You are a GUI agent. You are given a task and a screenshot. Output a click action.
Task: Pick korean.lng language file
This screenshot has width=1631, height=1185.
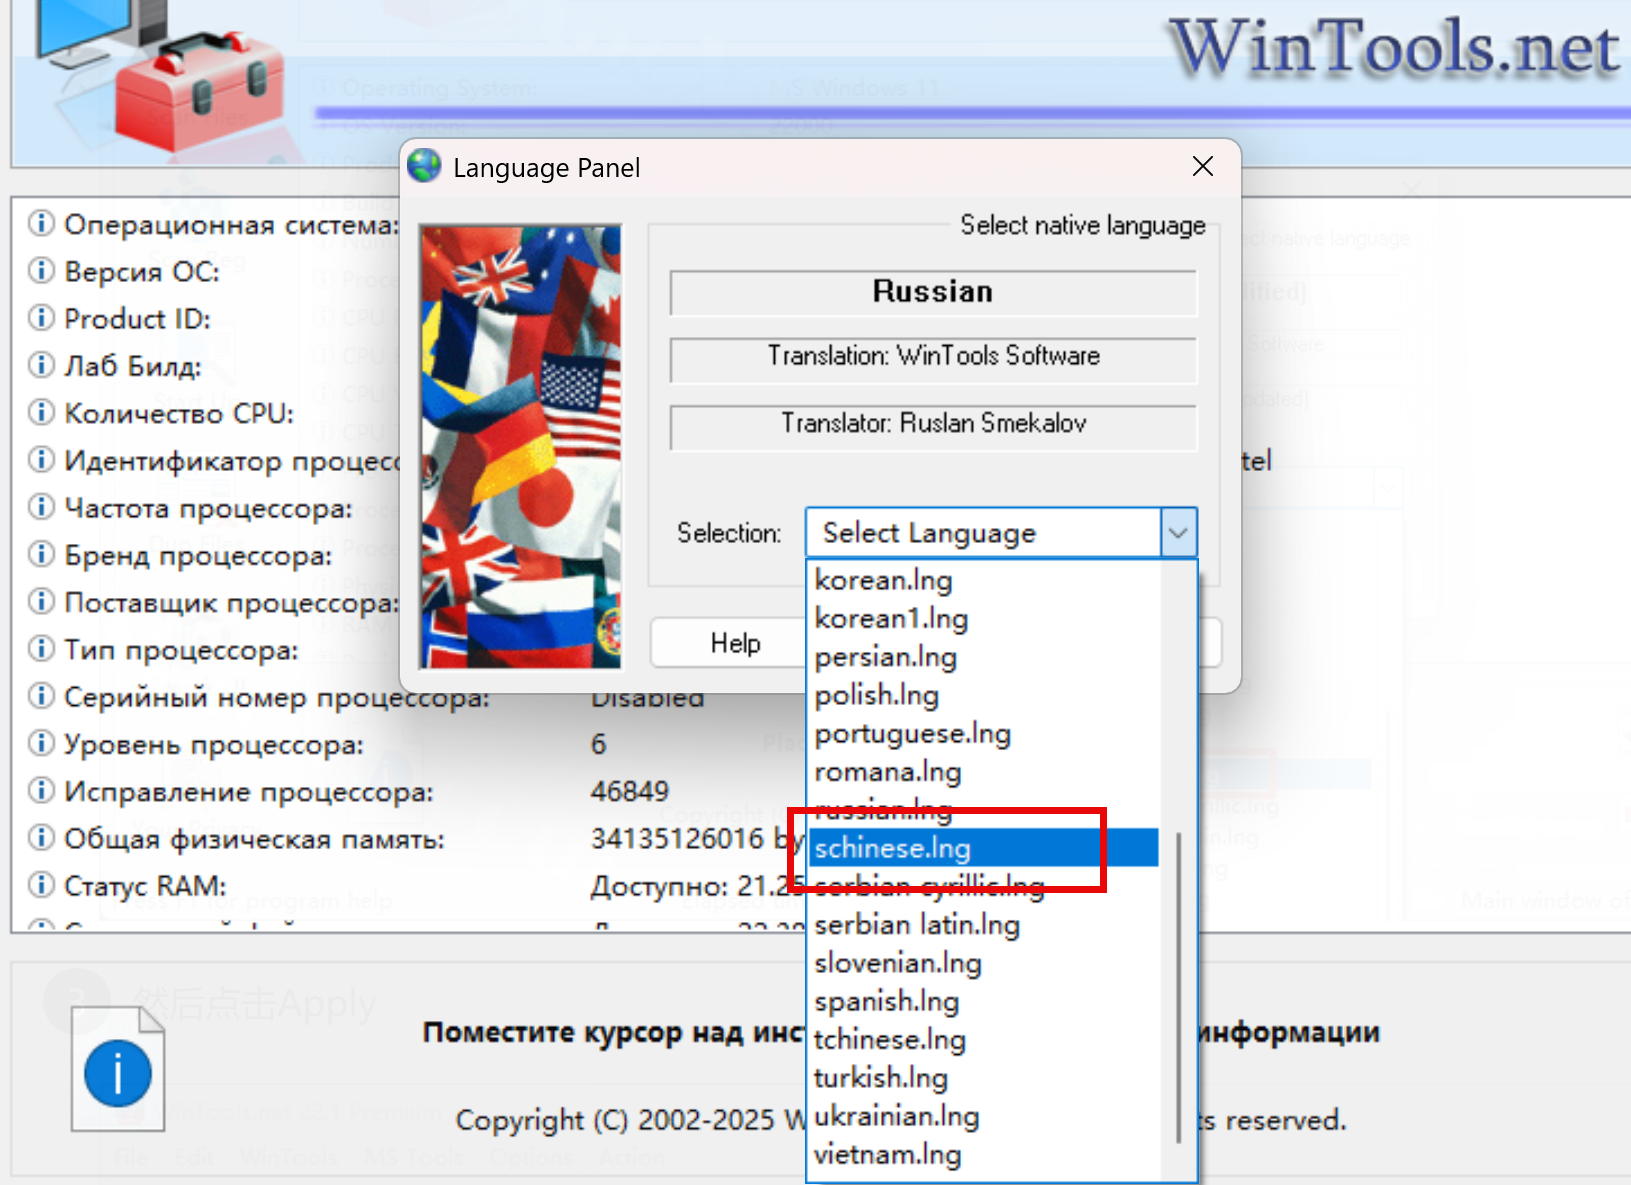883,580
